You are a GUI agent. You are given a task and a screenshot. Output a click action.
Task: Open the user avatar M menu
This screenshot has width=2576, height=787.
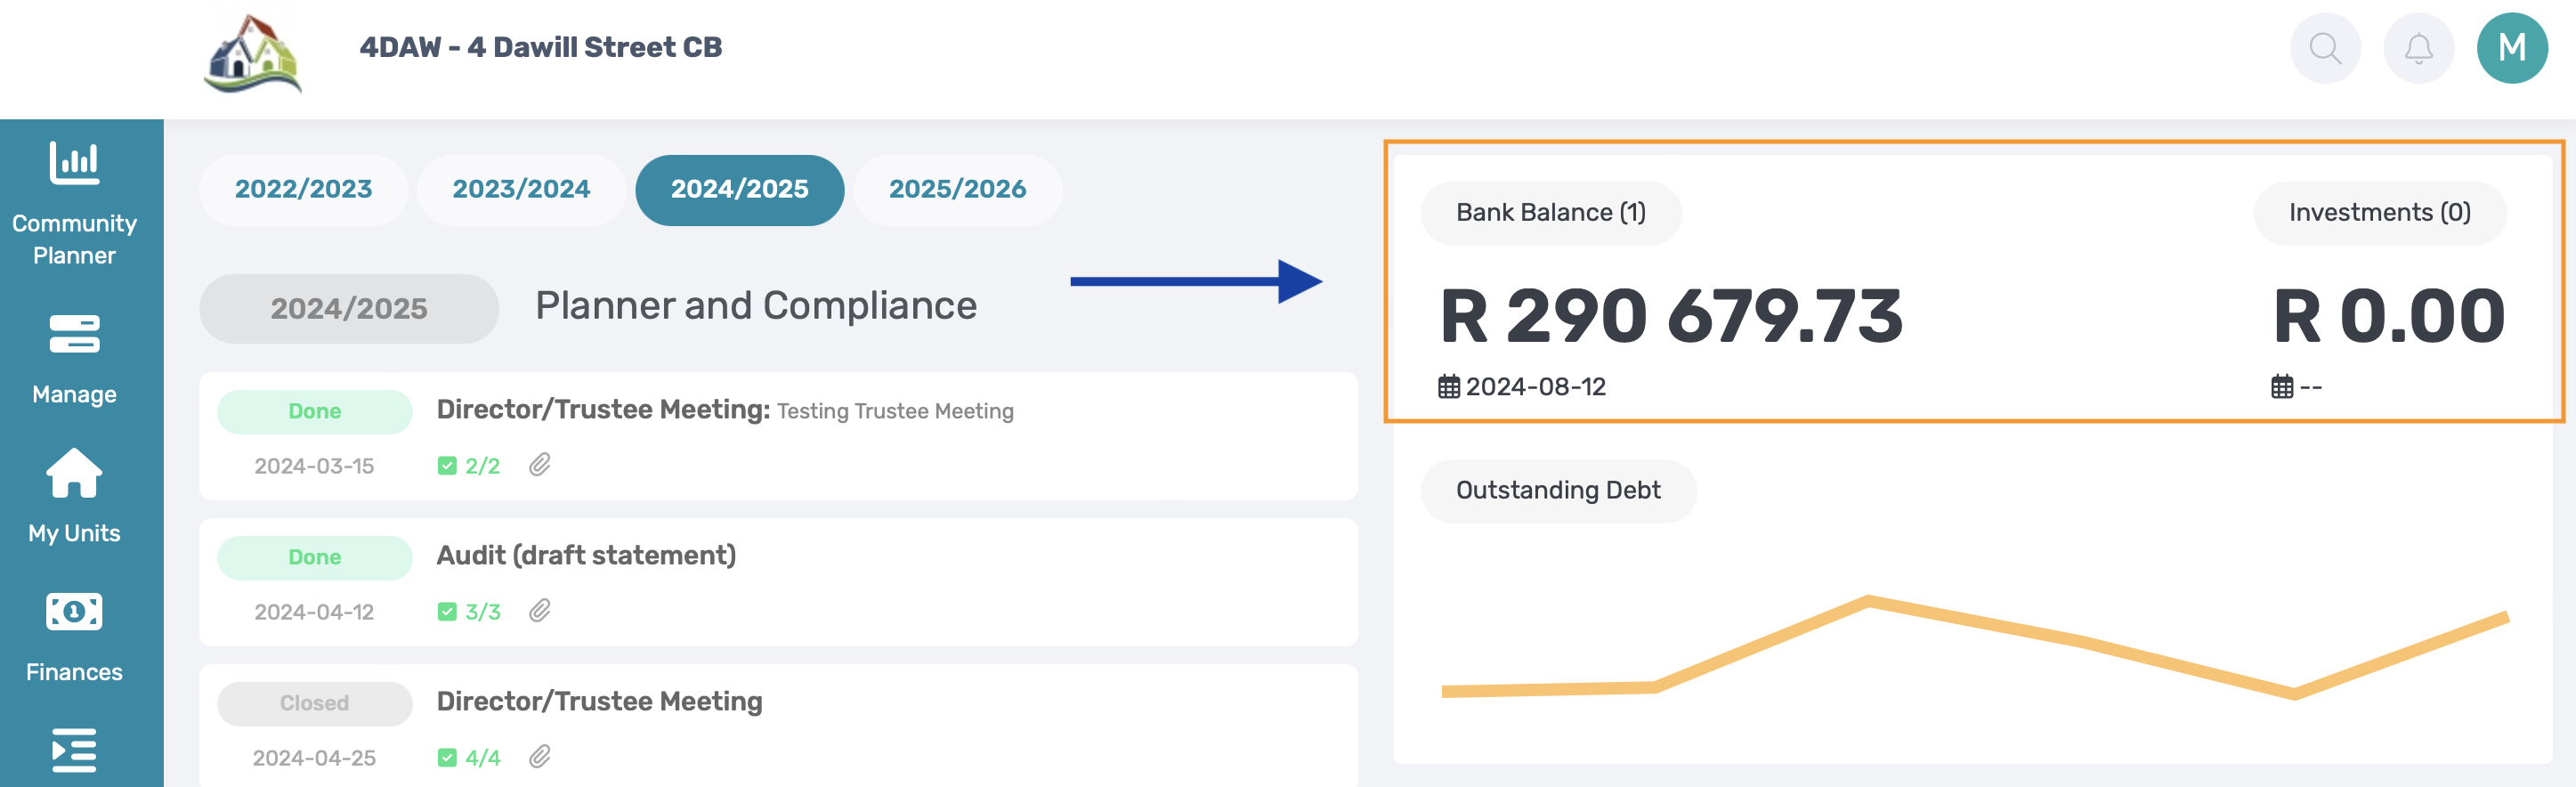coord(2511,48)
